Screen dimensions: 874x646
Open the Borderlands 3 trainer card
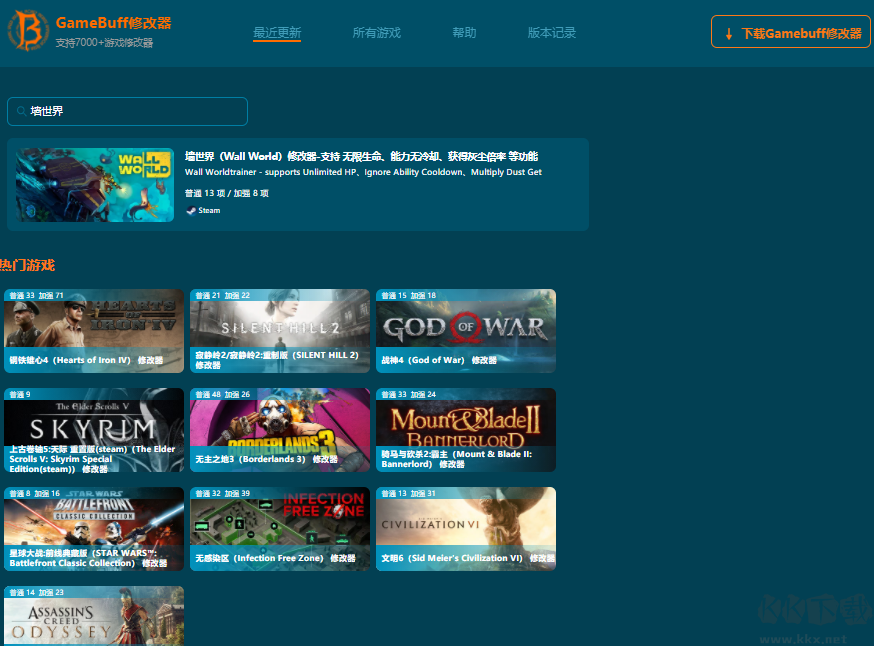pyautogui.click(x=280, y=430)
